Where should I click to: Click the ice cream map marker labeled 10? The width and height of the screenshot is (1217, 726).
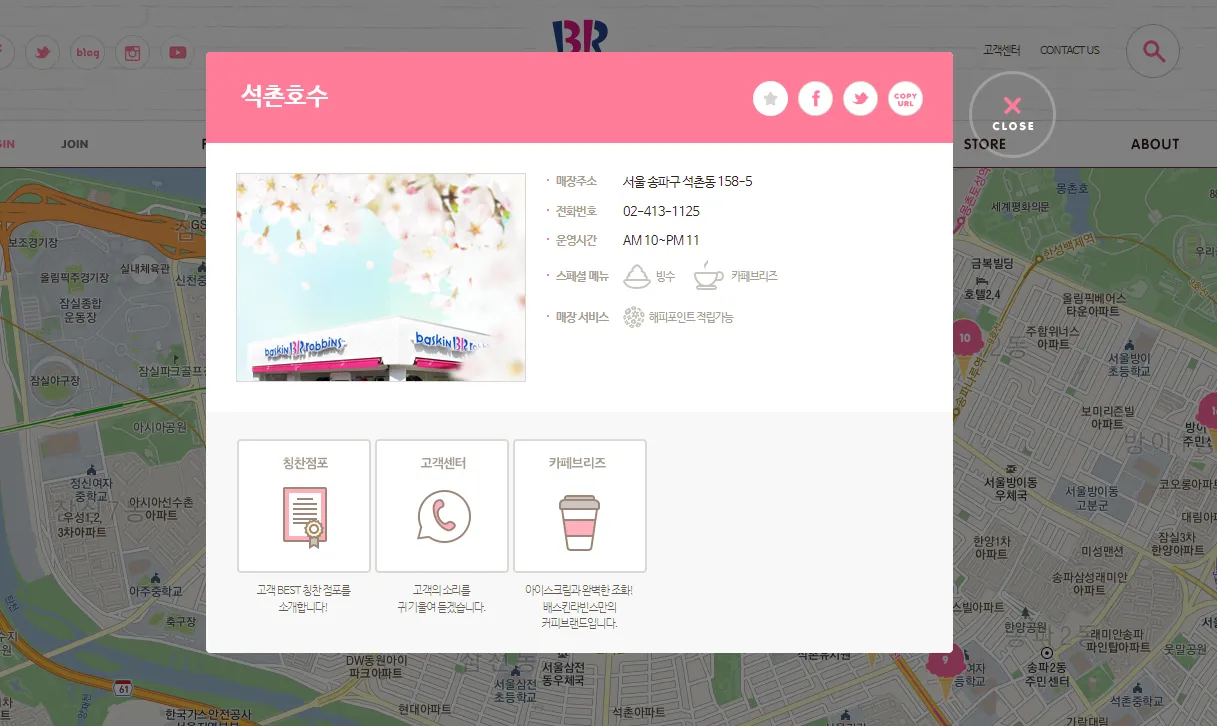pyautogui.click(x=965, y=340)
